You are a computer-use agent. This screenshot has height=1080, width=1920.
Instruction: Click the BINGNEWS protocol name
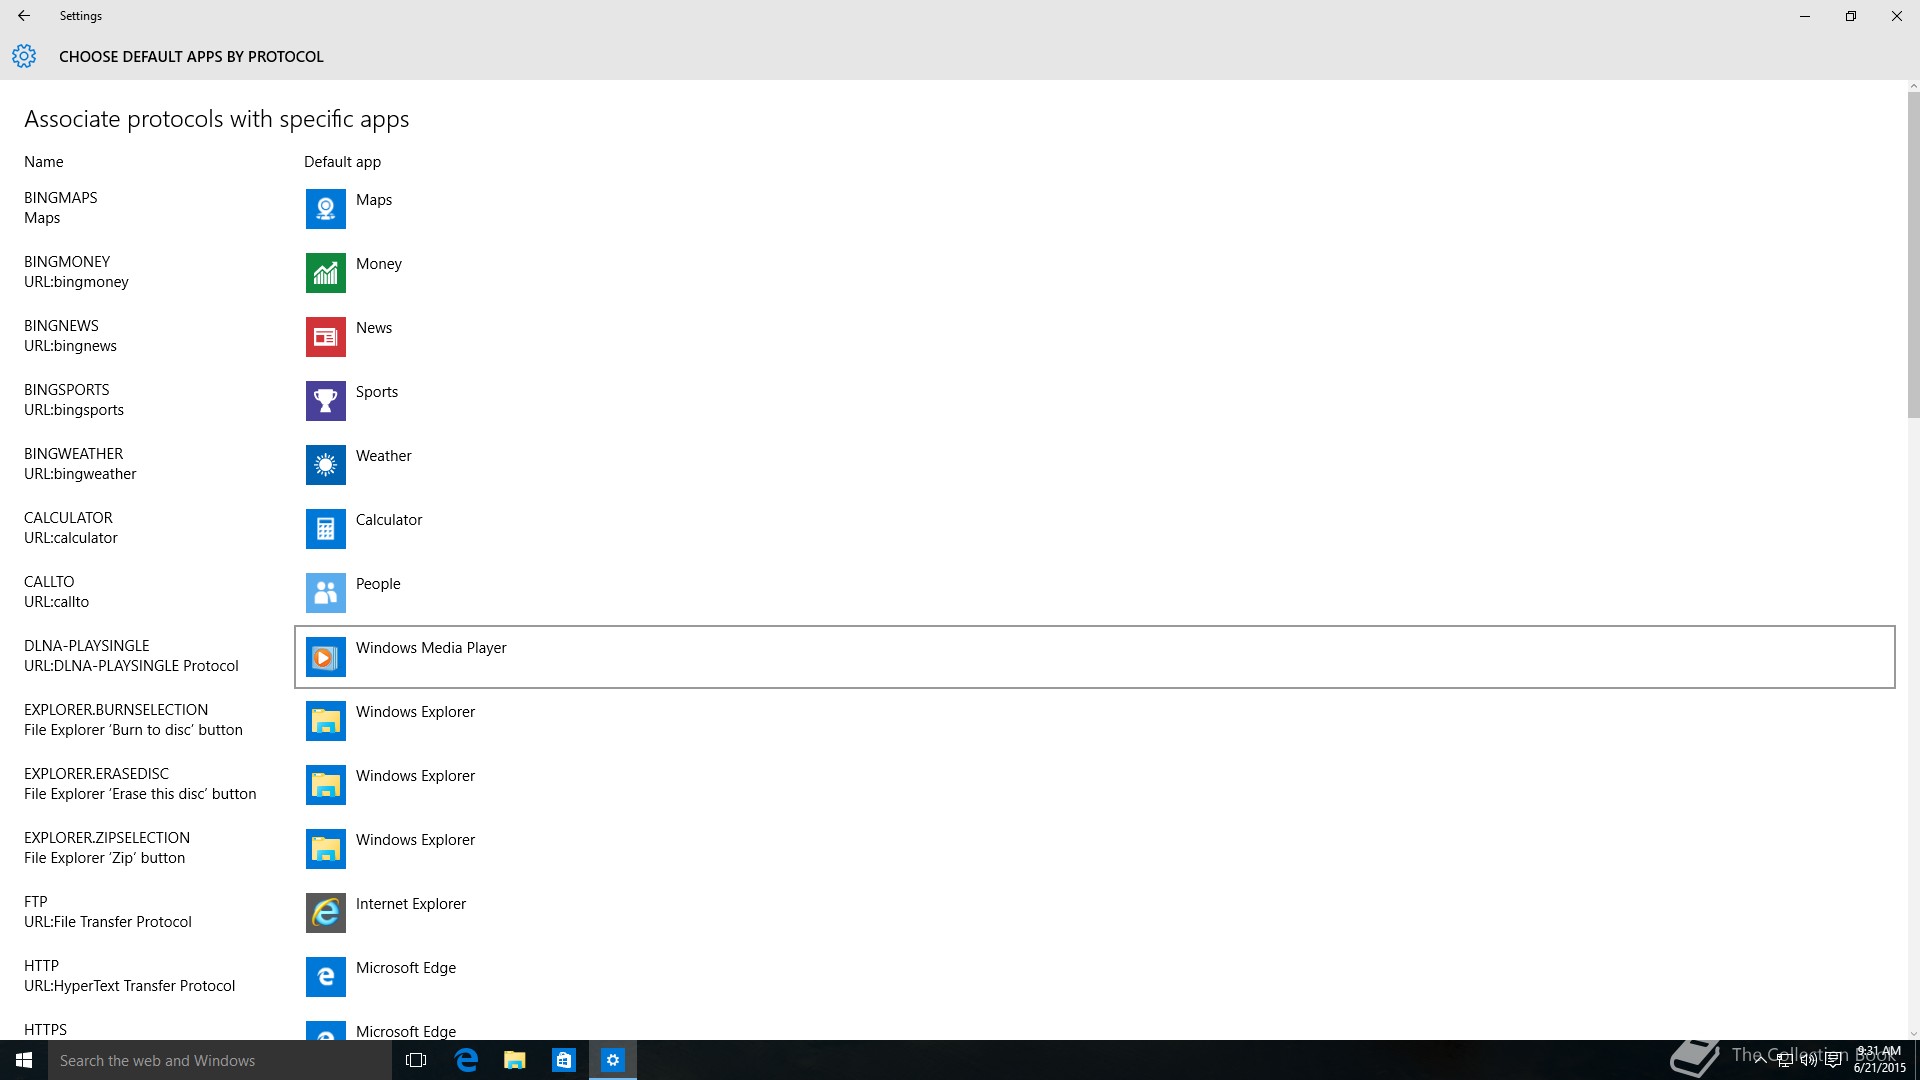coord(61,326)
